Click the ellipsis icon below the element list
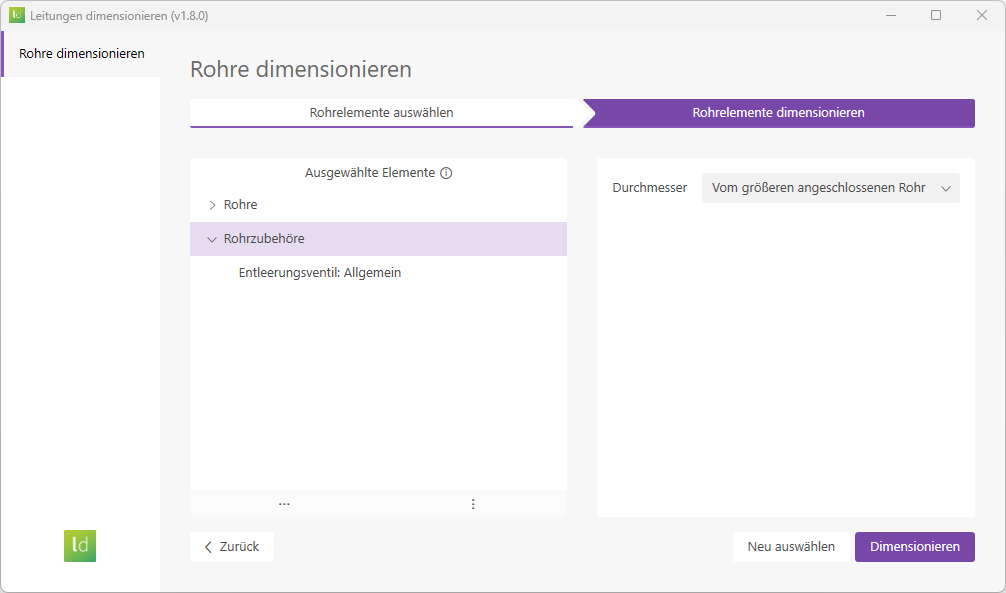Image resolution: width=1006 pixels, height=593 pixels. tap(284, 503)
